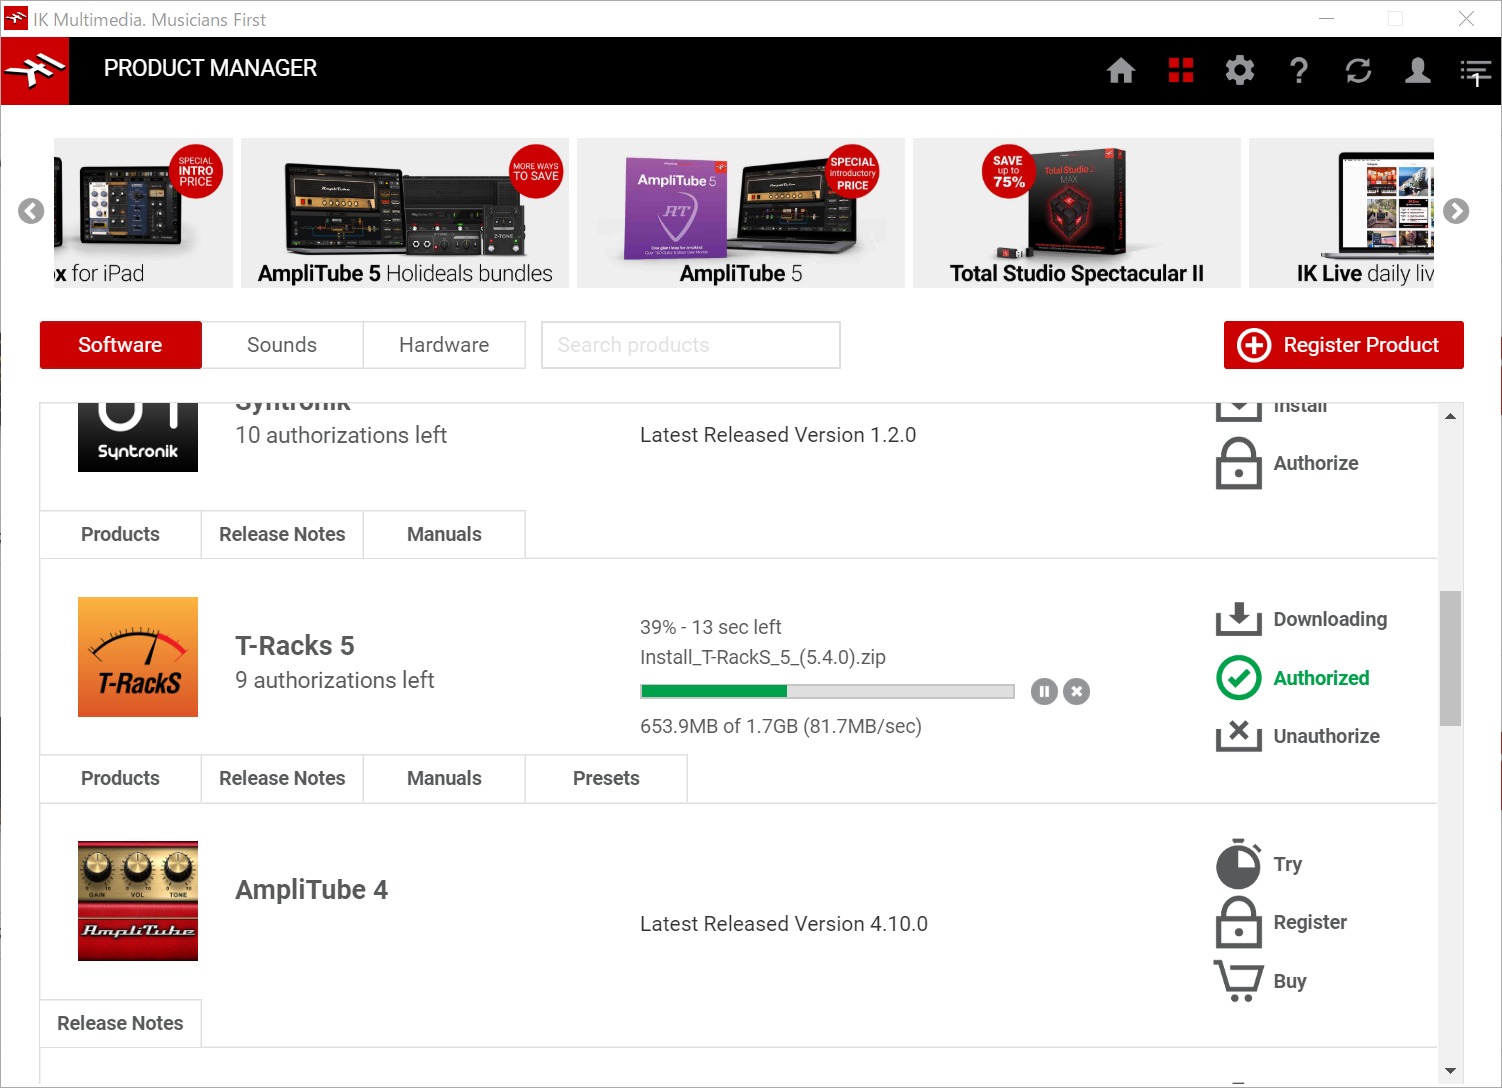Open T-Racks 5 Manuals tab
1502x1088 pixels.
point(444,779)
